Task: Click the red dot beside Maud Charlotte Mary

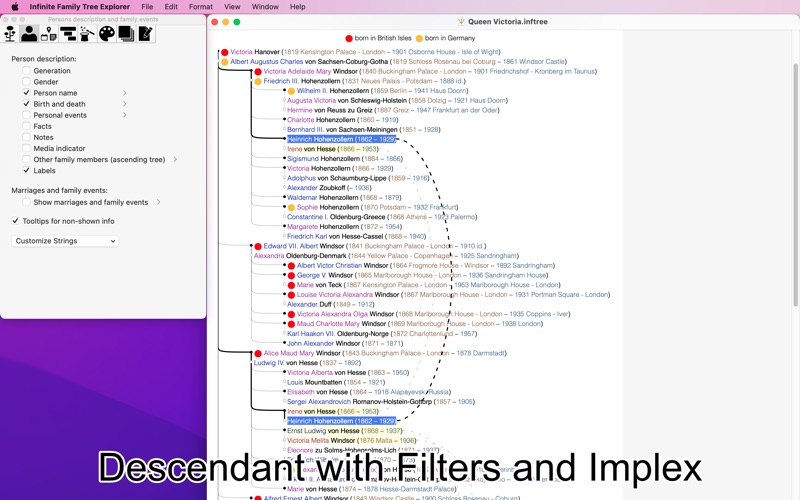Action: click(291, 324)
